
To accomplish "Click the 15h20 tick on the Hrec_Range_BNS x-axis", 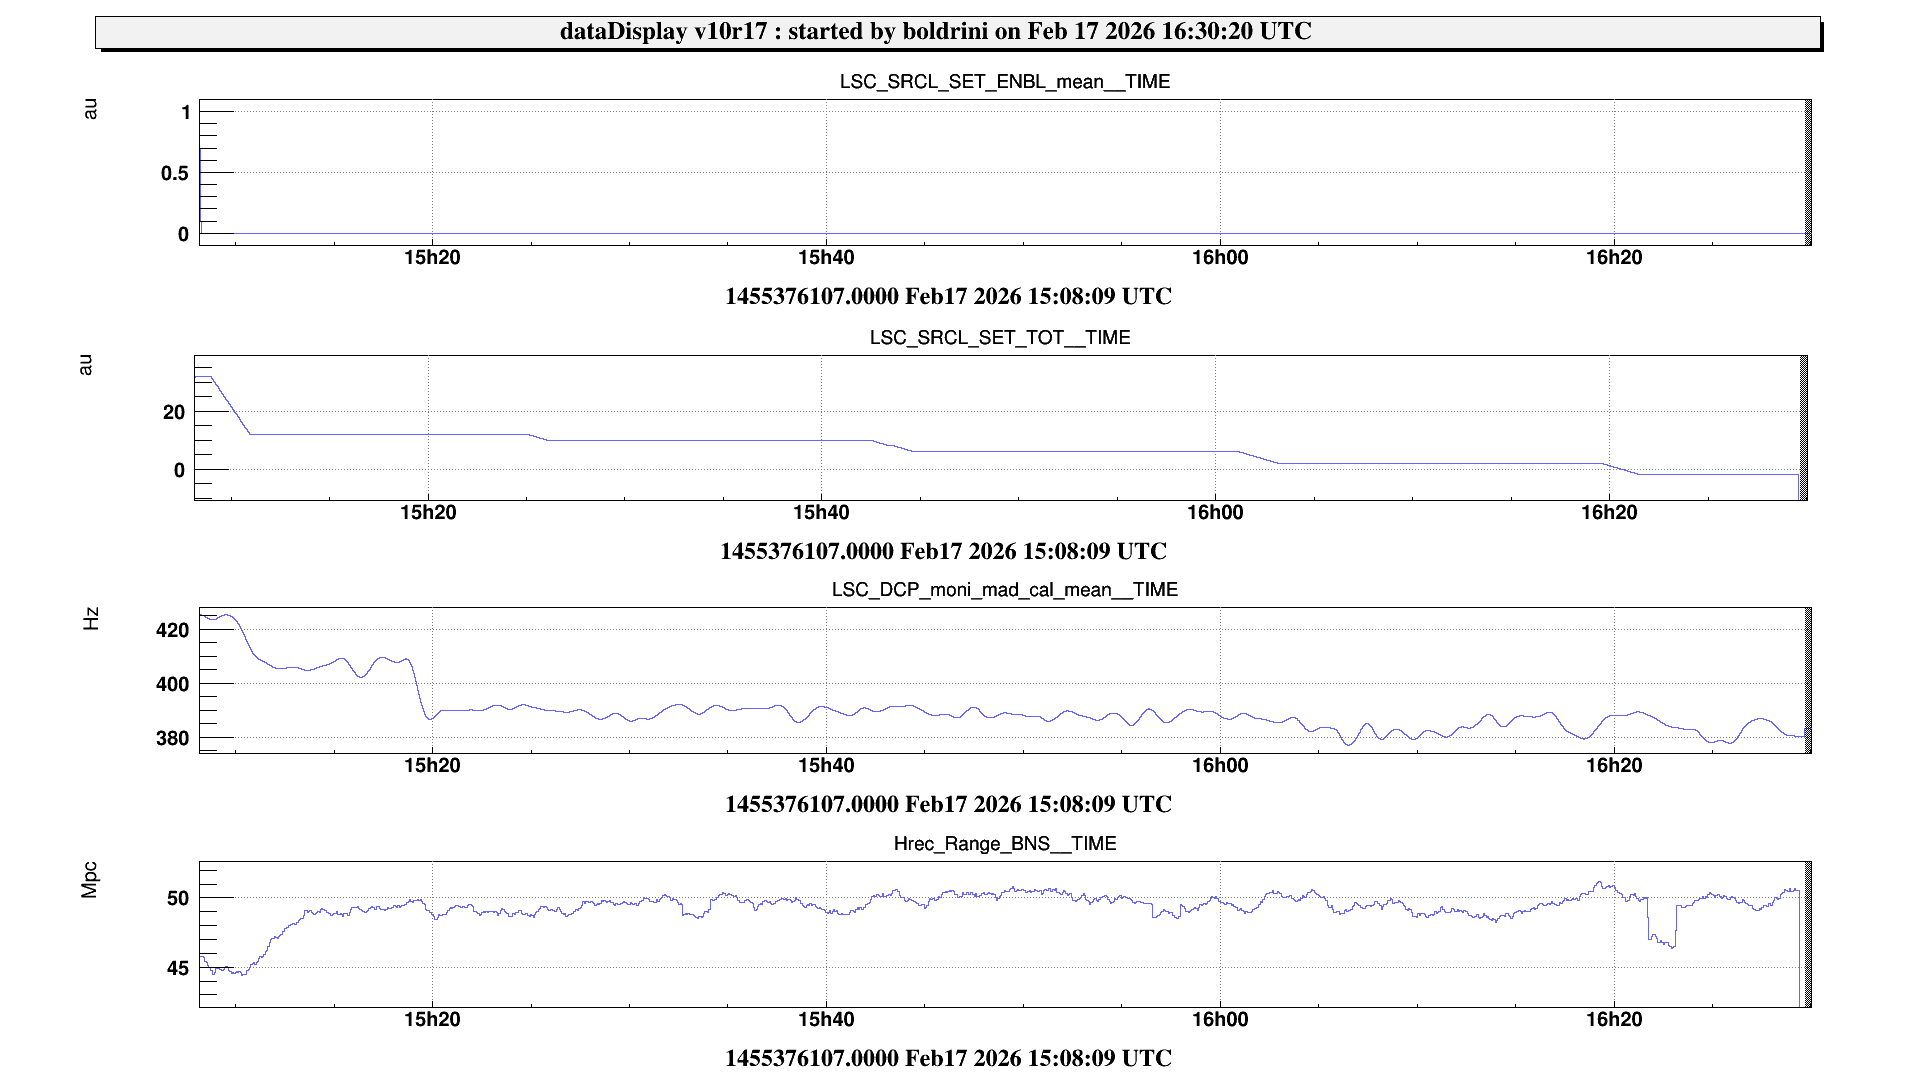I will [432, 1019].
